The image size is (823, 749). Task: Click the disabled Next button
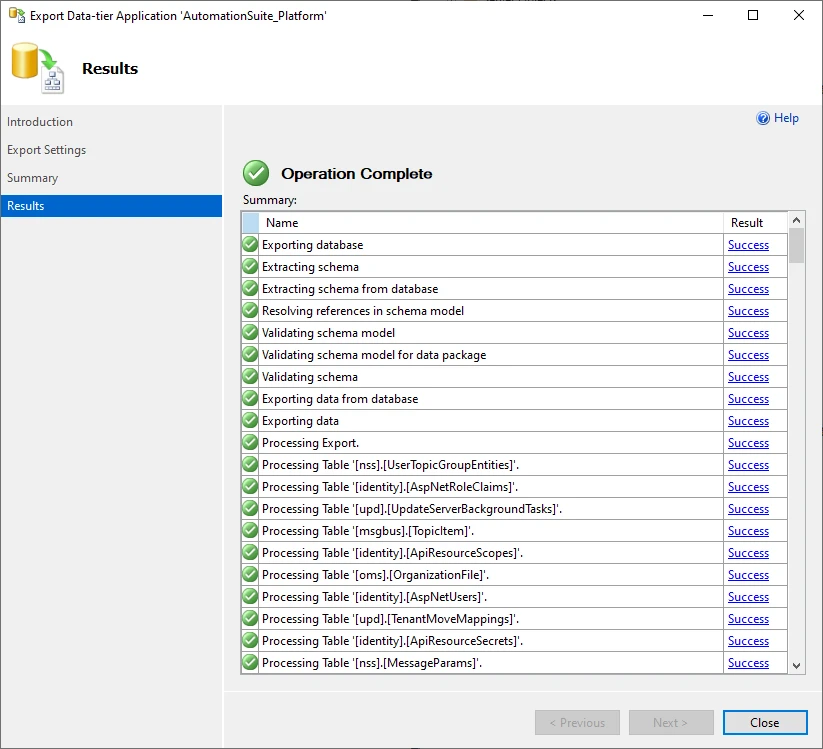671,723
